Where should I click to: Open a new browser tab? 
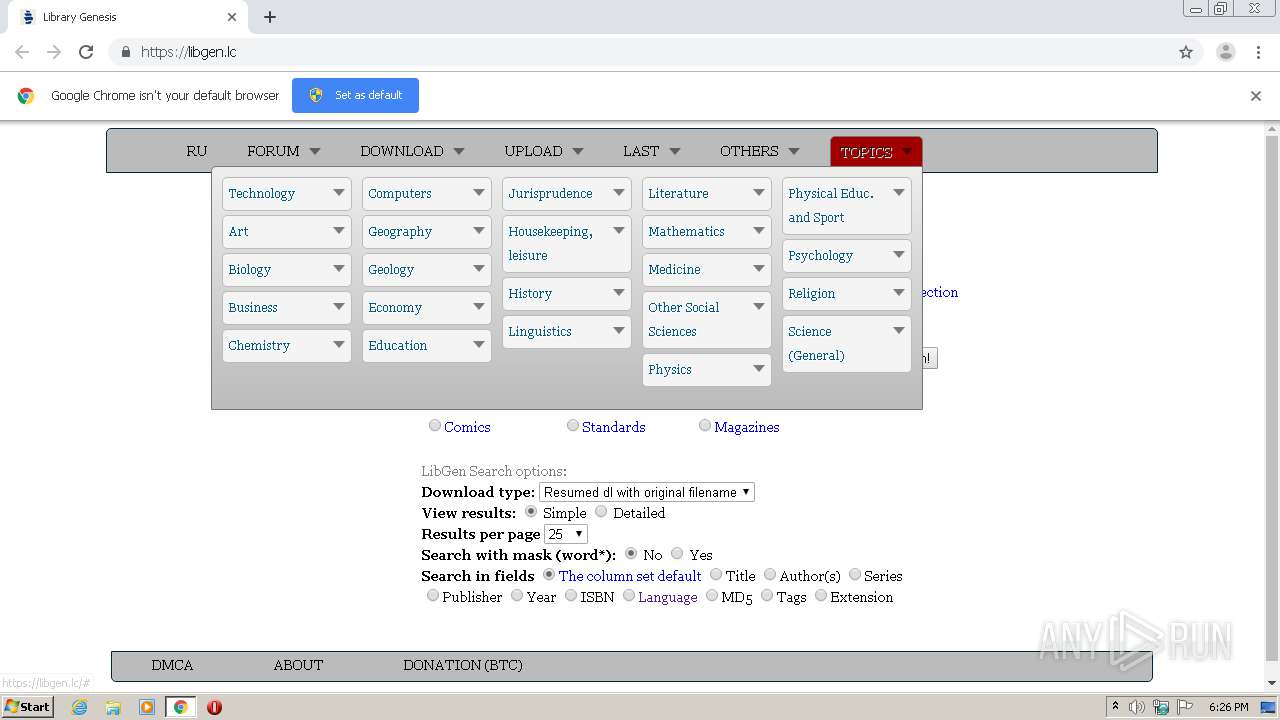(x=270, y=17)
